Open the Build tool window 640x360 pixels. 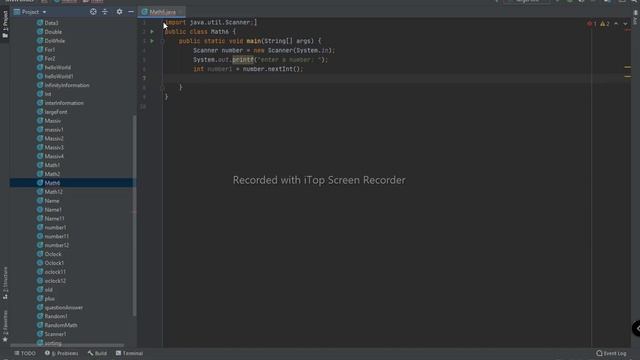pyautogui.click(x=97, y=353)
